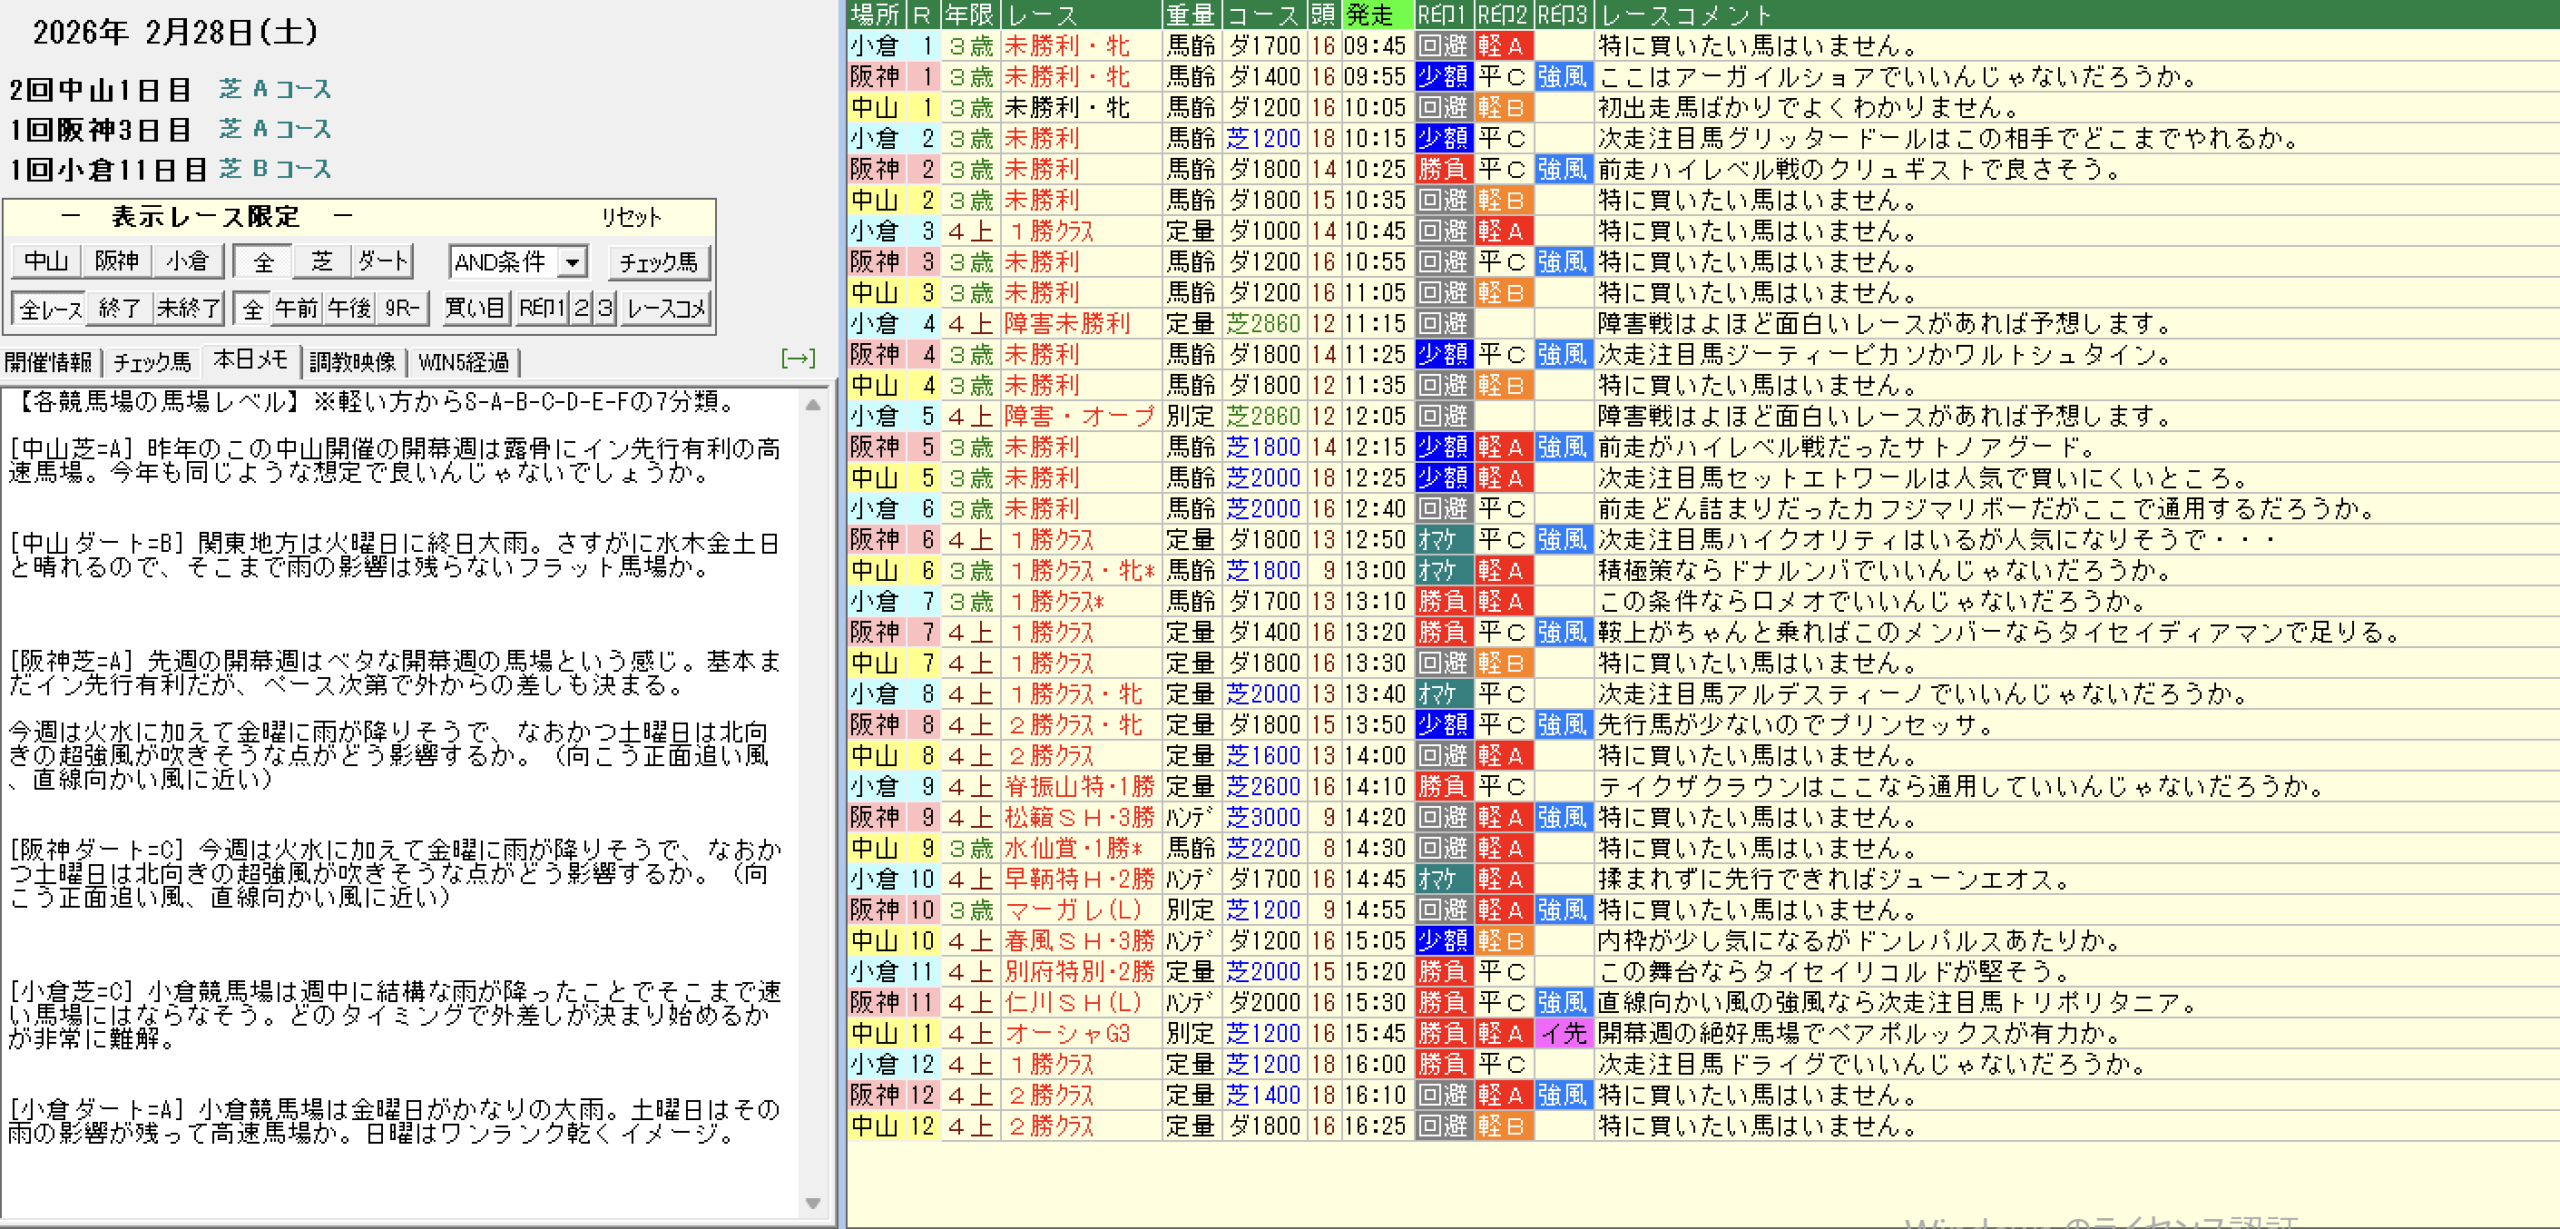Click the 午後 afternoon filter button
This screenshot has width=2560, height=1229.
pyautogui.click(x=349, y=309)
